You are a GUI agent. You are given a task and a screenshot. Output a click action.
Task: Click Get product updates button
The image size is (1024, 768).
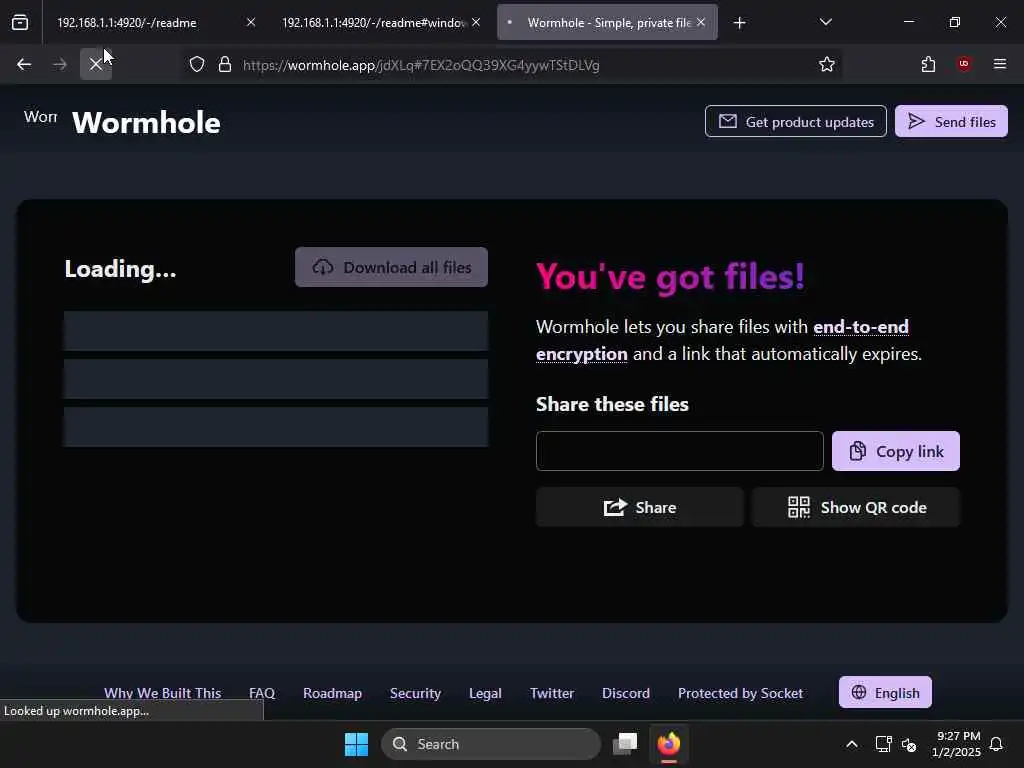795,121
